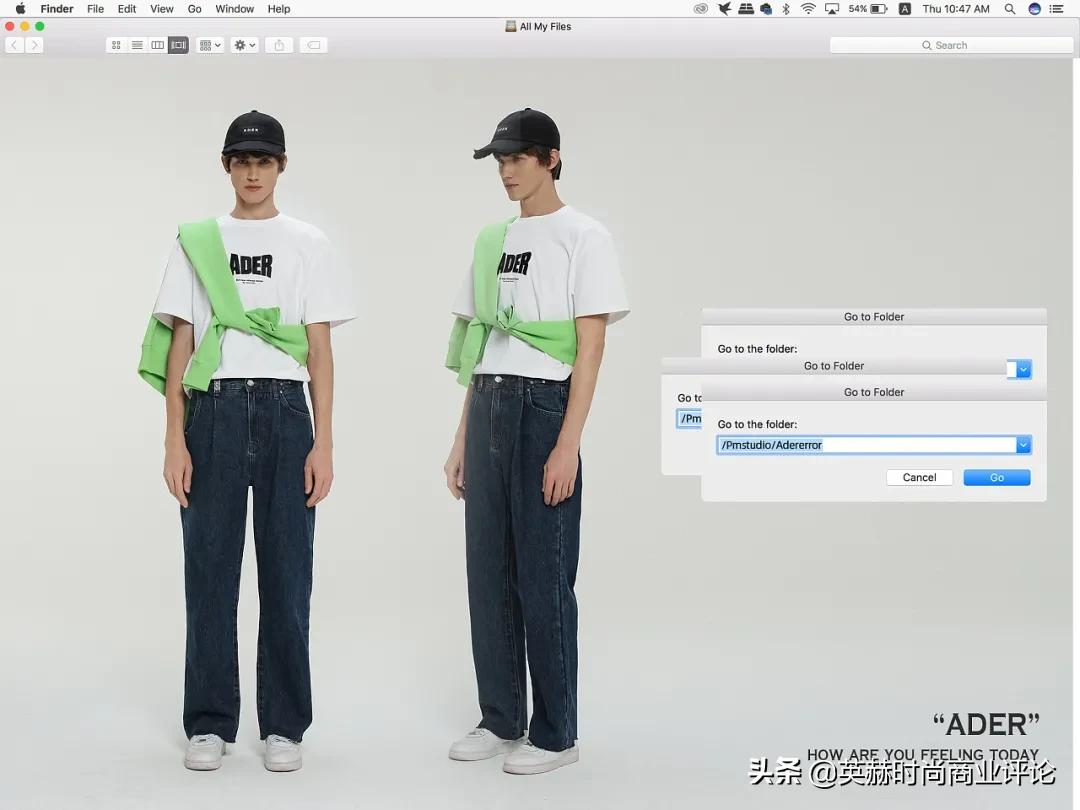This screenshot has height=810, width=1080.
Task: Click the Finder Search field
Action: pos(951,45)
